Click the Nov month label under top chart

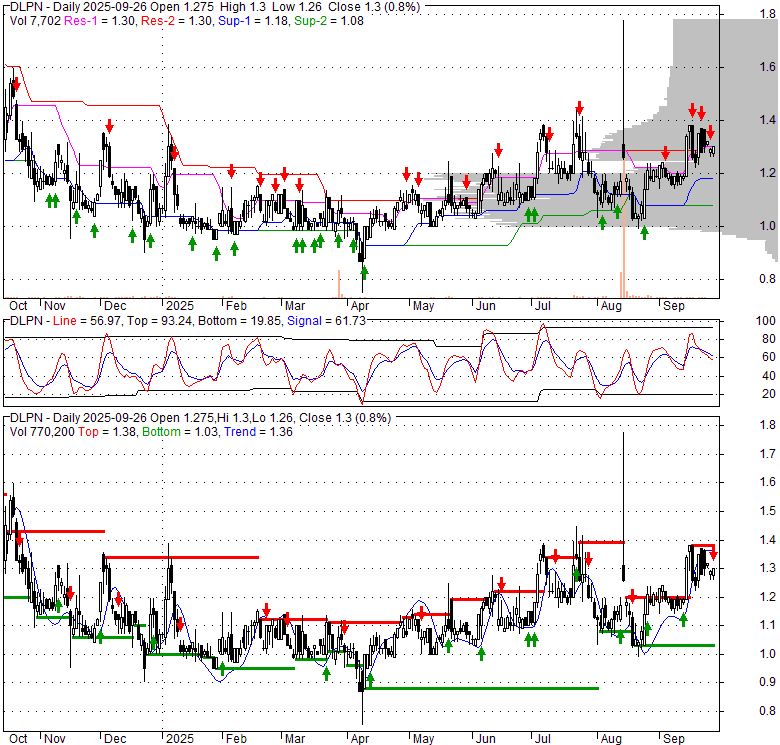[x=54, y=306]
